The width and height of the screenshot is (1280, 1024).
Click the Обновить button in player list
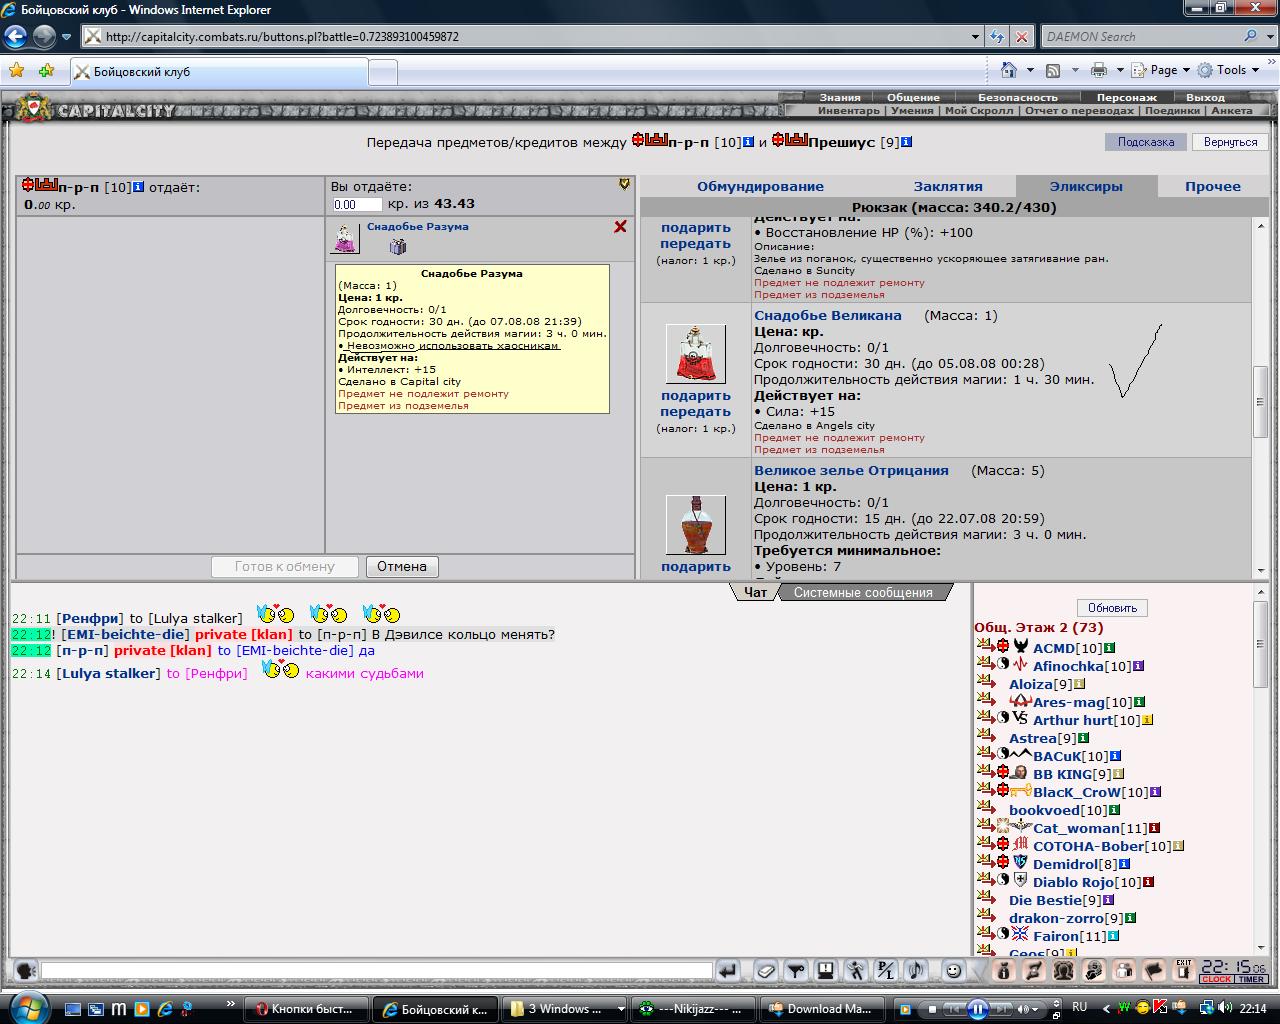tap(1112, 608)
